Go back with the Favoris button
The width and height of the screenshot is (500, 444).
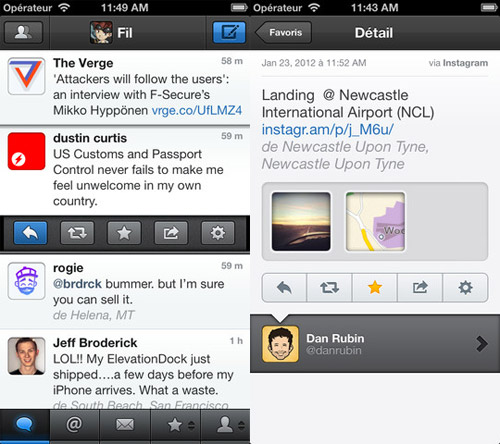[284, 32]
